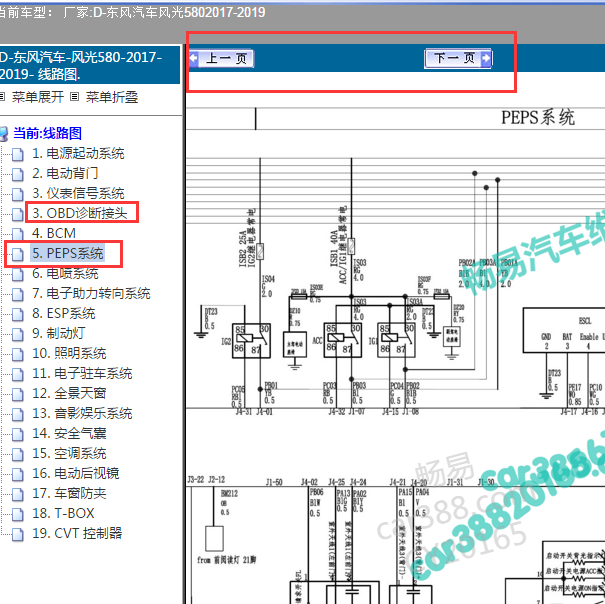
Task: Click the IG2 relay in the diagram
Action: (x=251, y=341)
